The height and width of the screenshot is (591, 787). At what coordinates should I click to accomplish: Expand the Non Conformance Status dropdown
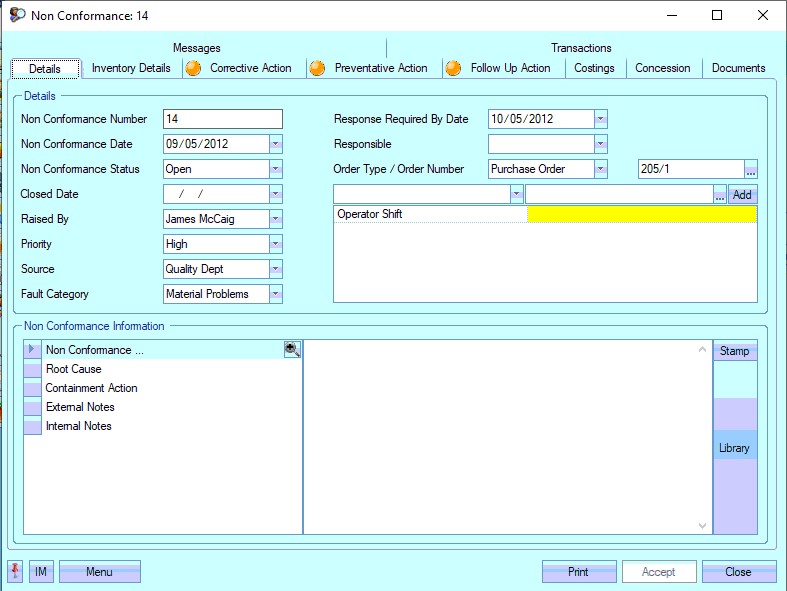(275, 169)
